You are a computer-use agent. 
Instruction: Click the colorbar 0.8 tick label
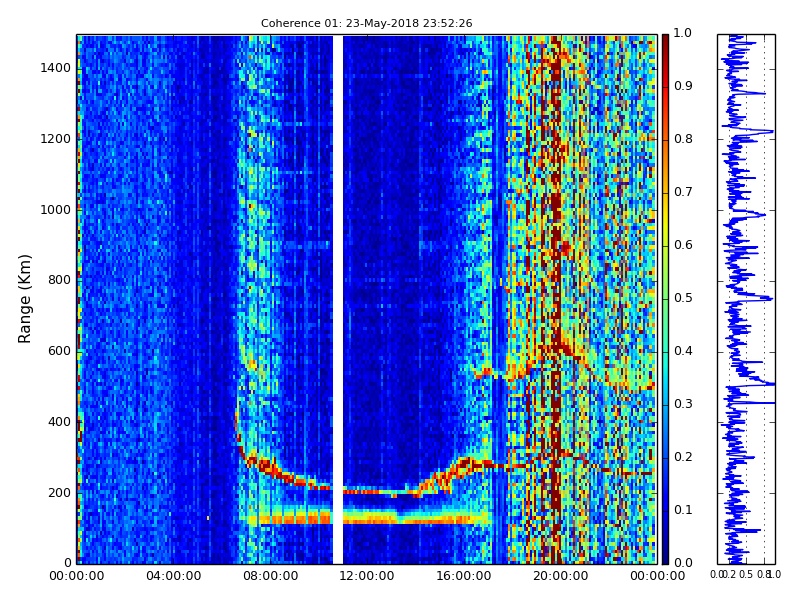click(683, 139)
